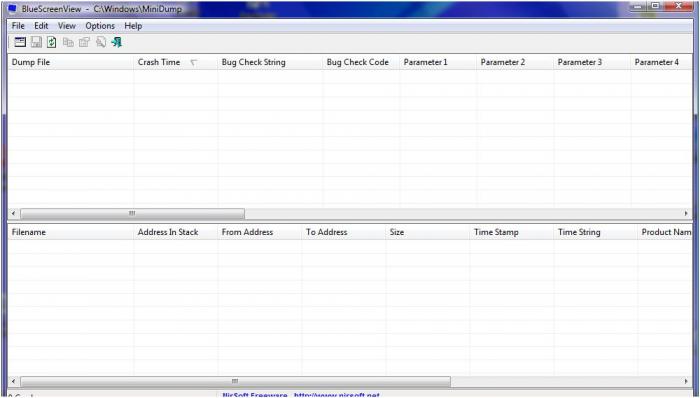Open the File menu
The height and width of the screenshot is (398, 700).
[18, 26]
